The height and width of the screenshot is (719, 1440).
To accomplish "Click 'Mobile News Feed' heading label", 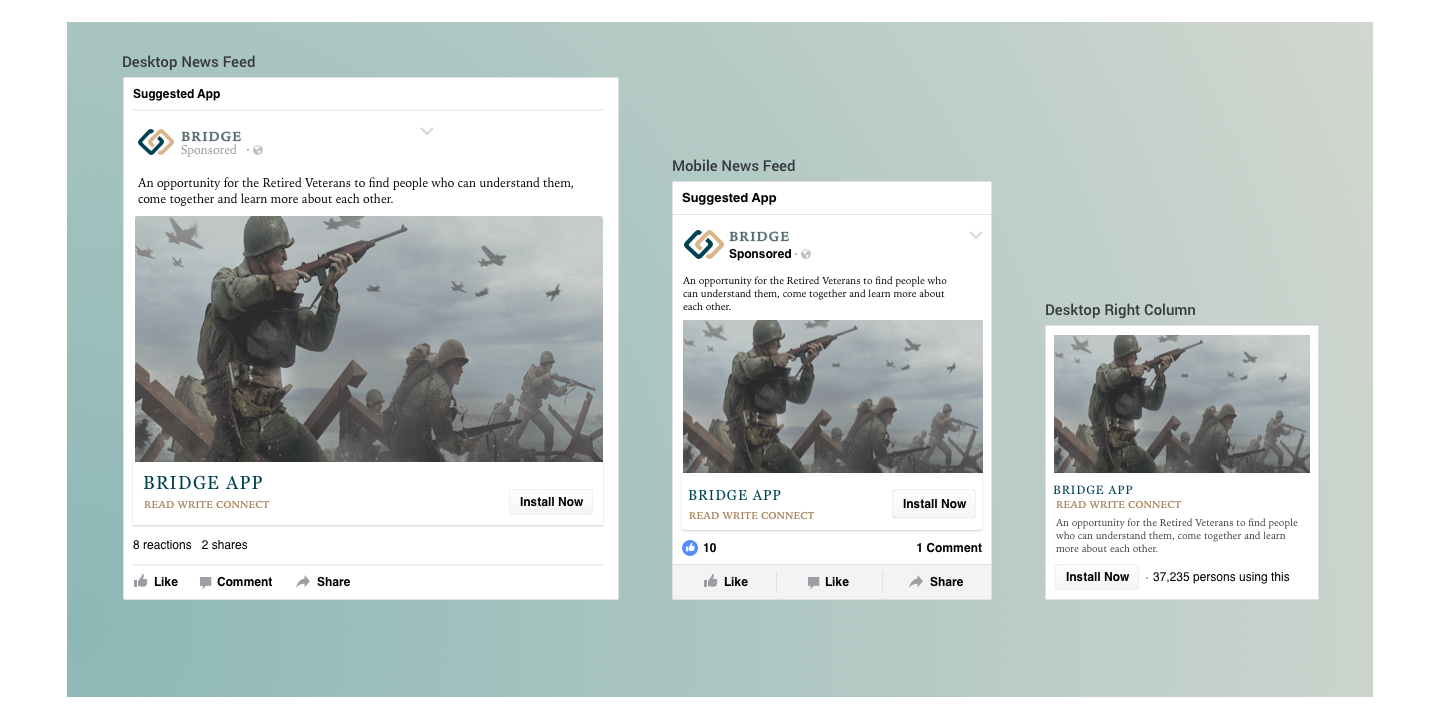I will tap(734, 166).
